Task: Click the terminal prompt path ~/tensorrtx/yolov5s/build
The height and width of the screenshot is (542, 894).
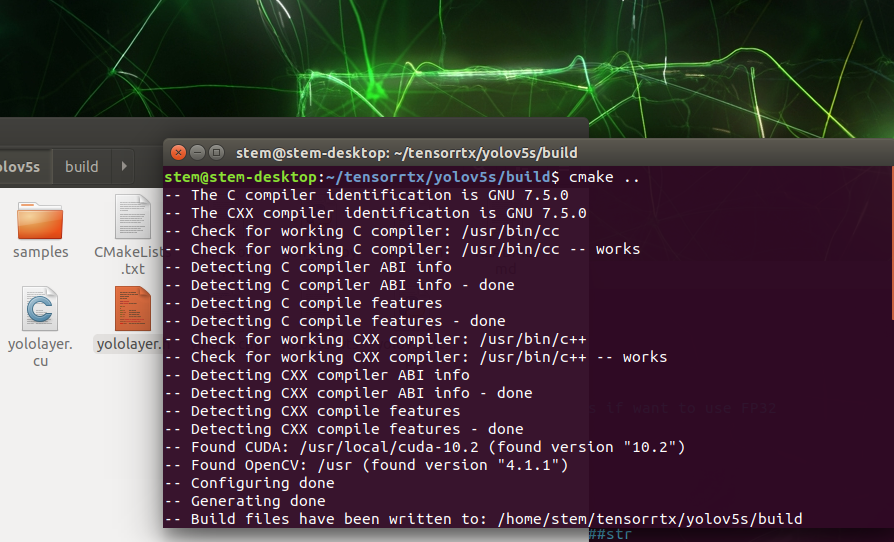Action: [x=438, y=177]
